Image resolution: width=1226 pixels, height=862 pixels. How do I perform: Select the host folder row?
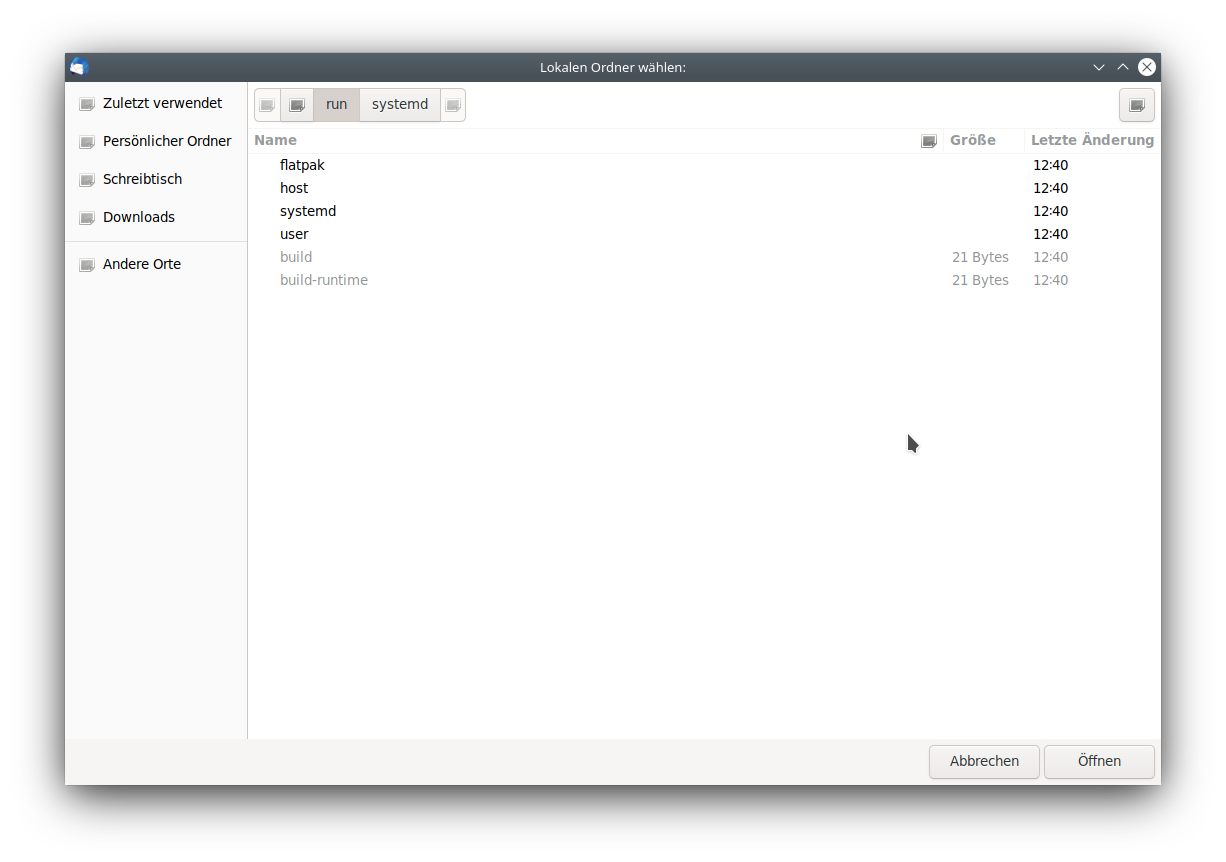click(704, 188)
